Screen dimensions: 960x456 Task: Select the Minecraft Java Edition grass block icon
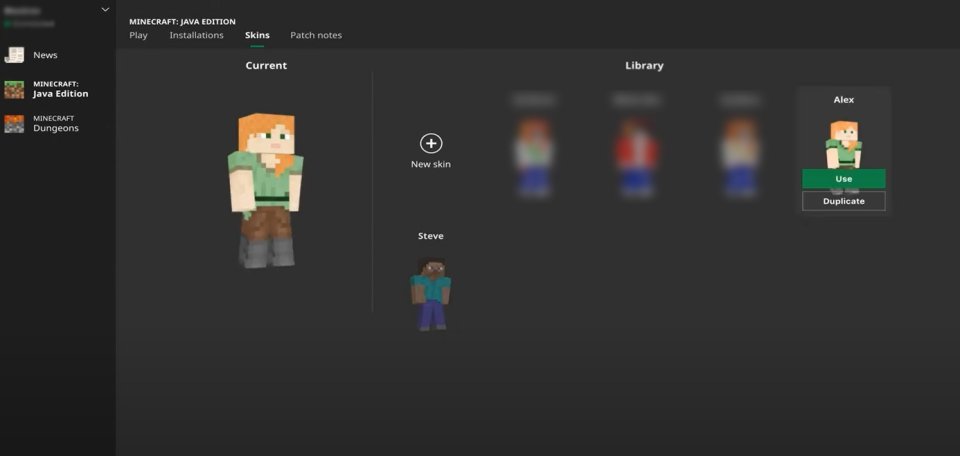point(14,89)
